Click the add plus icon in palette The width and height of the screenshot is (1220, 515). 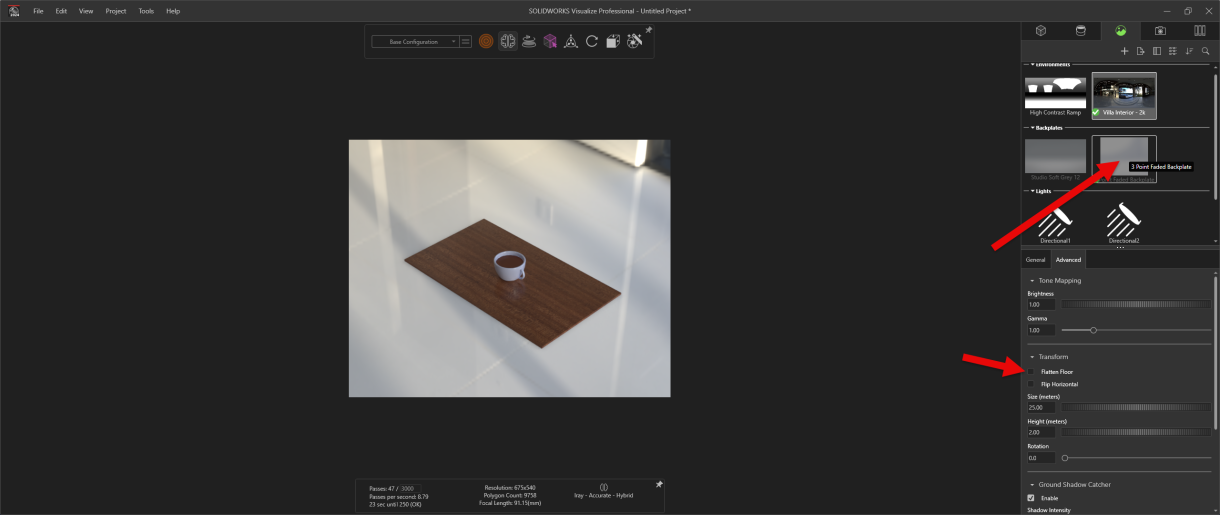[x=1124, y=51]
